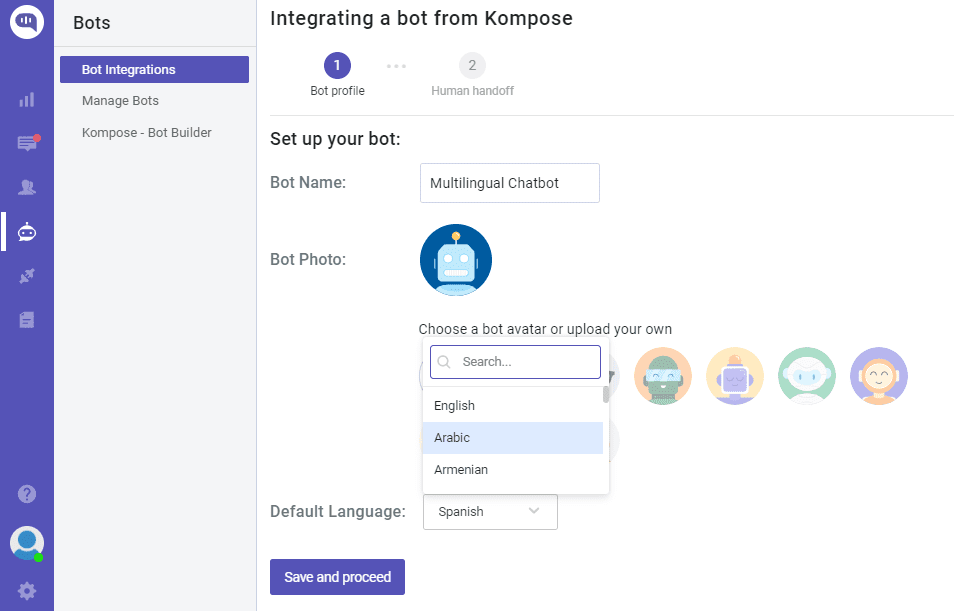Open the Kommunicate logo home icon

(x=27, y=22)
